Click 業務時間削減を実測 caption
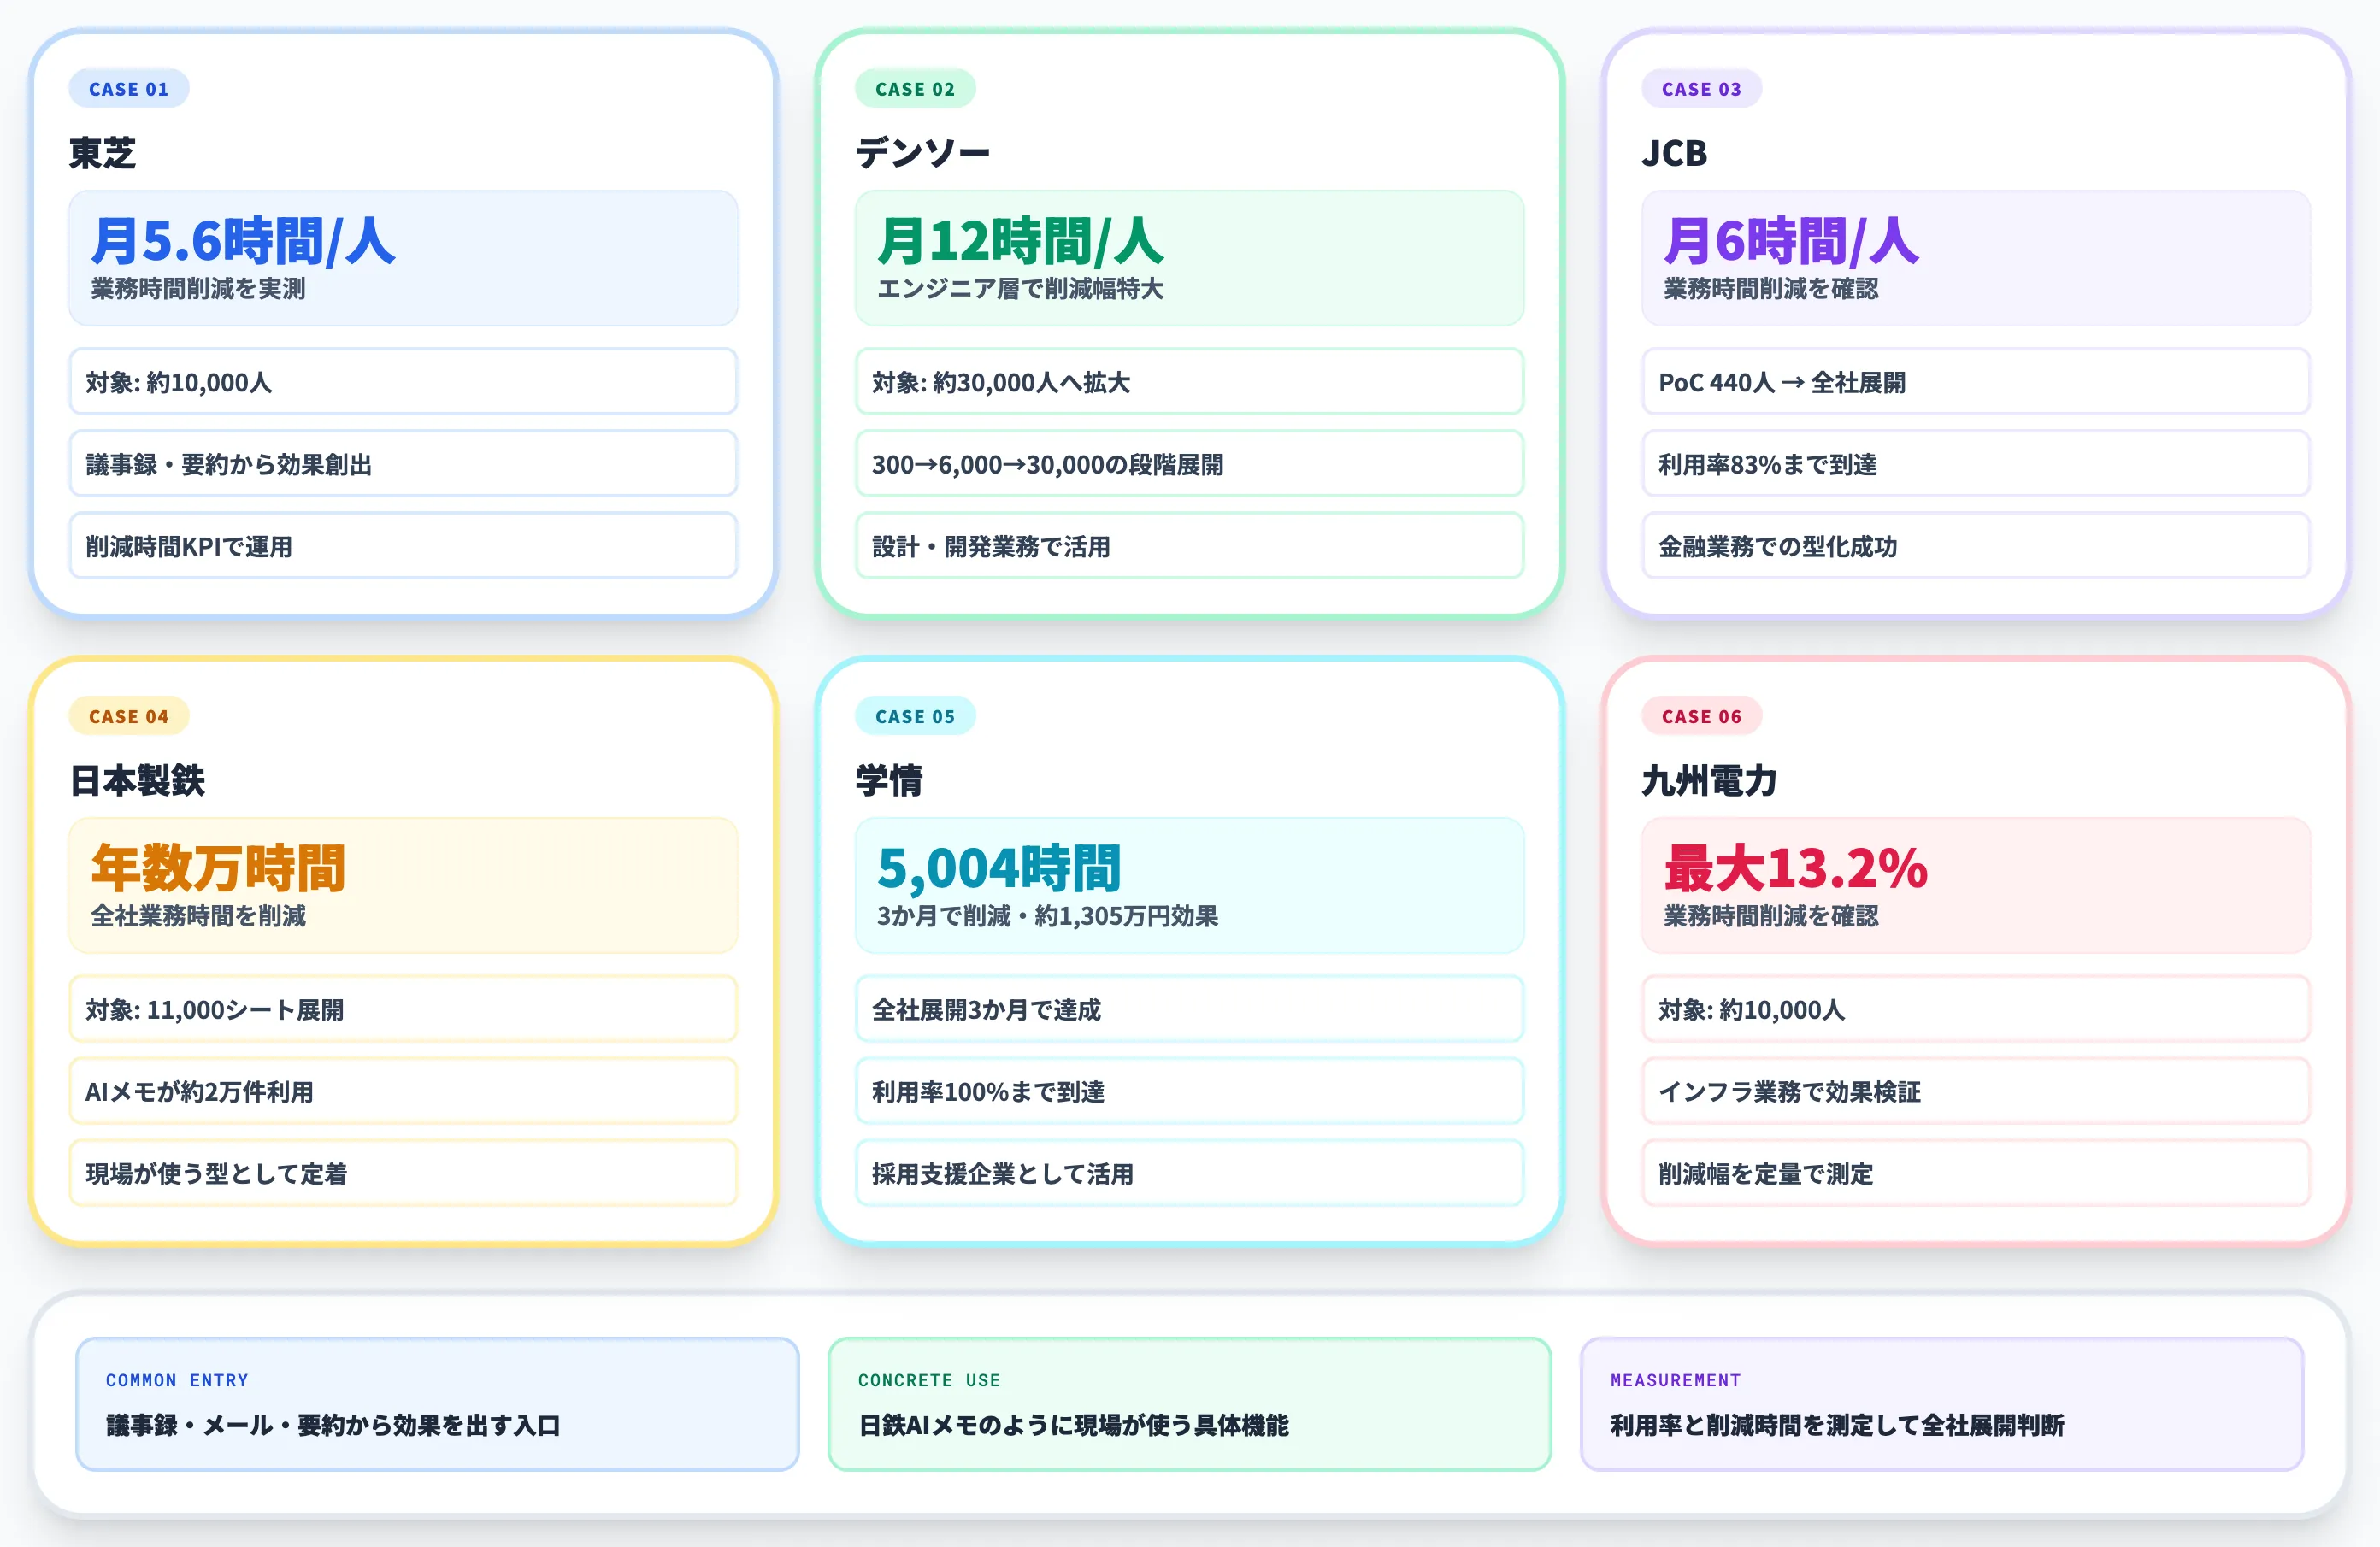Image resolution: width=2380 pixels, height=1547 pixels. 198,289
